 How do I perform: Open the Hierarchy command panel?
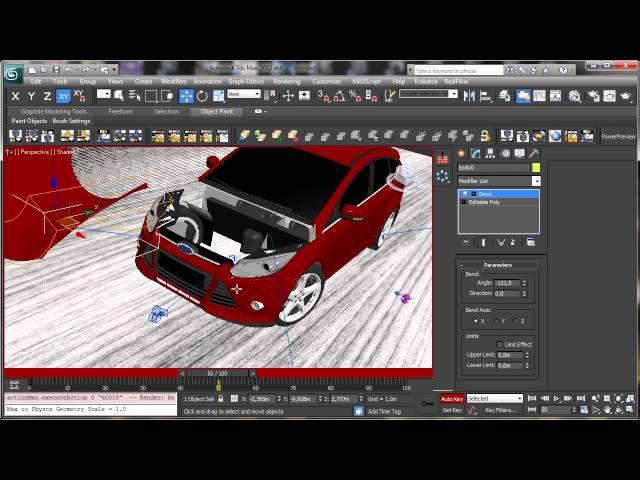tap(490, 153)
